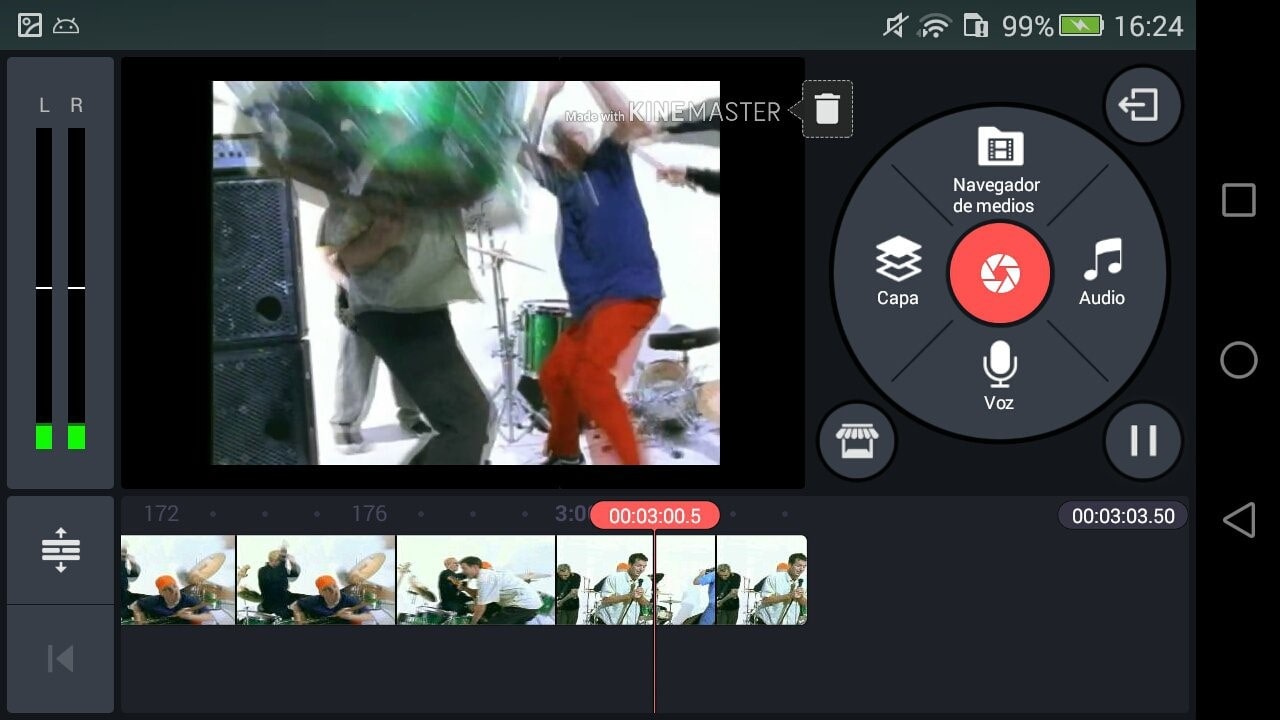Remove the KineMaster watermark with trash icon
1280x720 pixels.
click(x=827, y=109)
